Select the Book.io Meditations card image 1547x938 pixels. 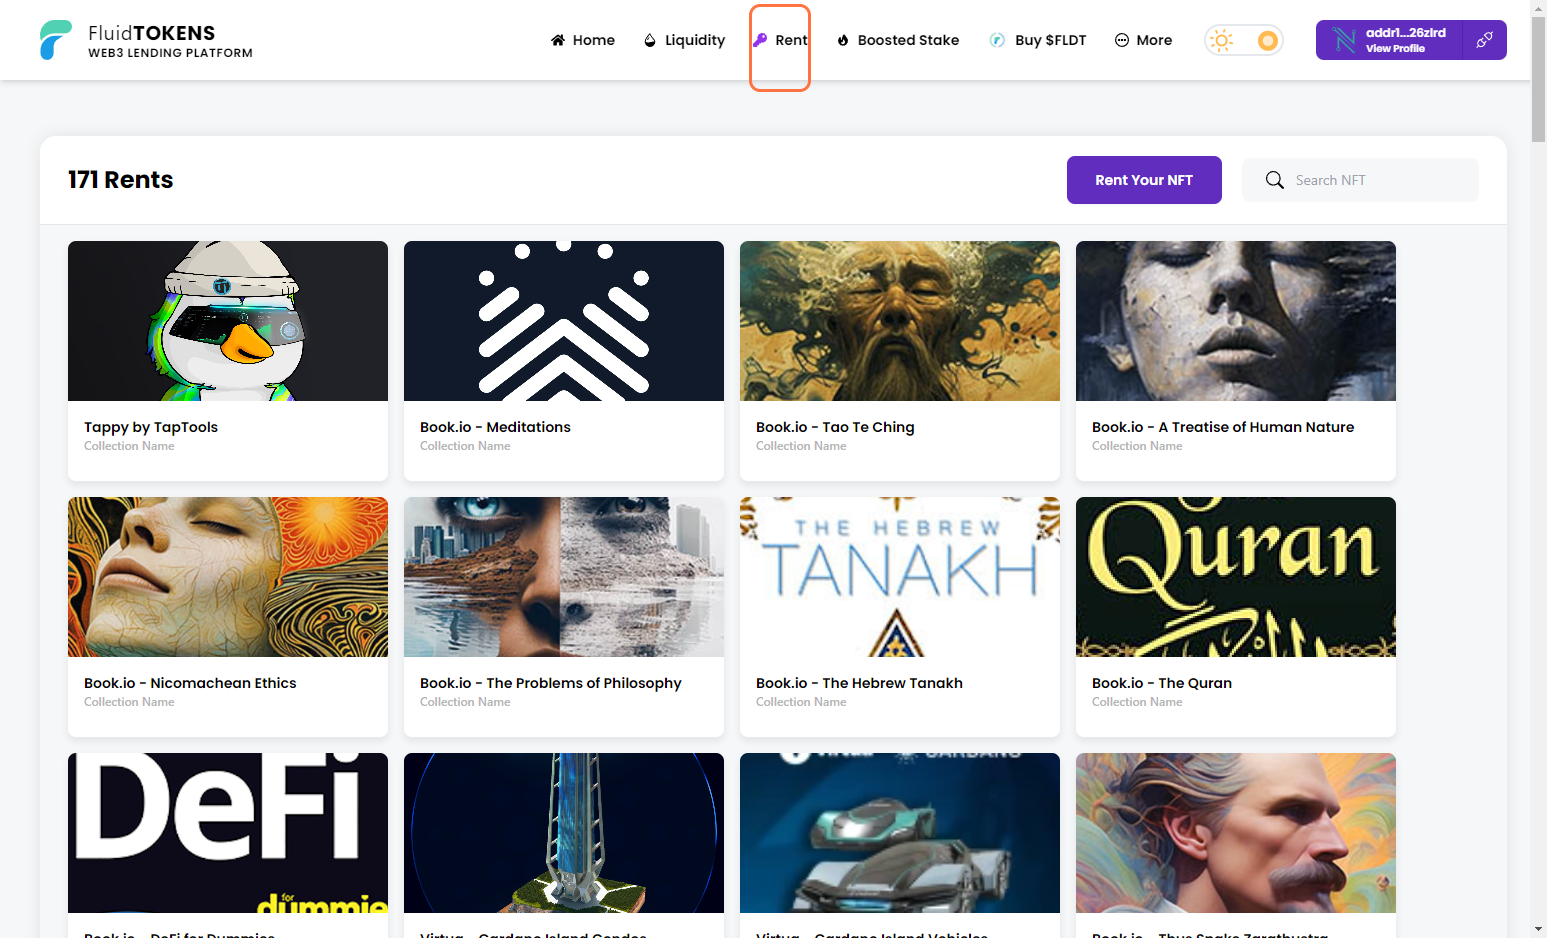564,321
